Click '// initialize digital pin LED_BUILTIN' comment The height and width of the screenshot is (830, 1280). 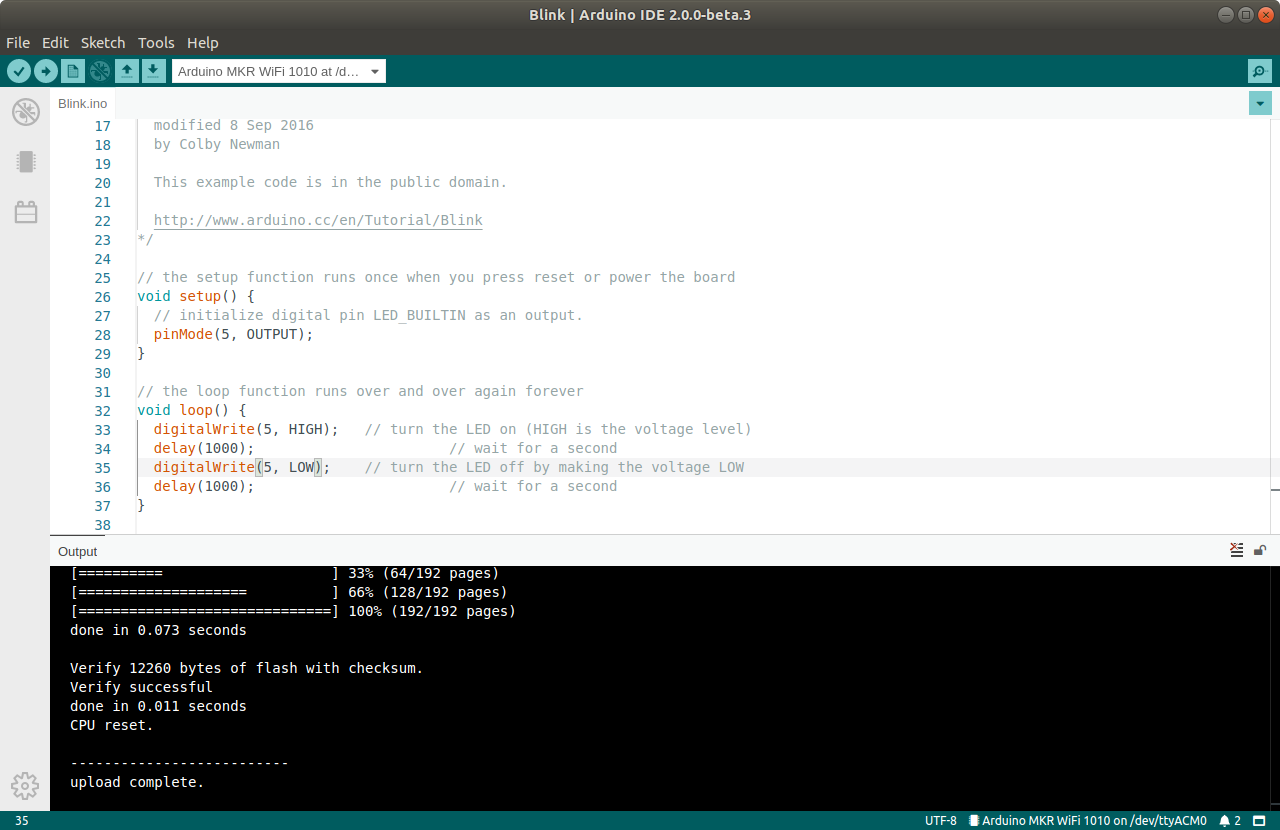click(x=368, y=315)
